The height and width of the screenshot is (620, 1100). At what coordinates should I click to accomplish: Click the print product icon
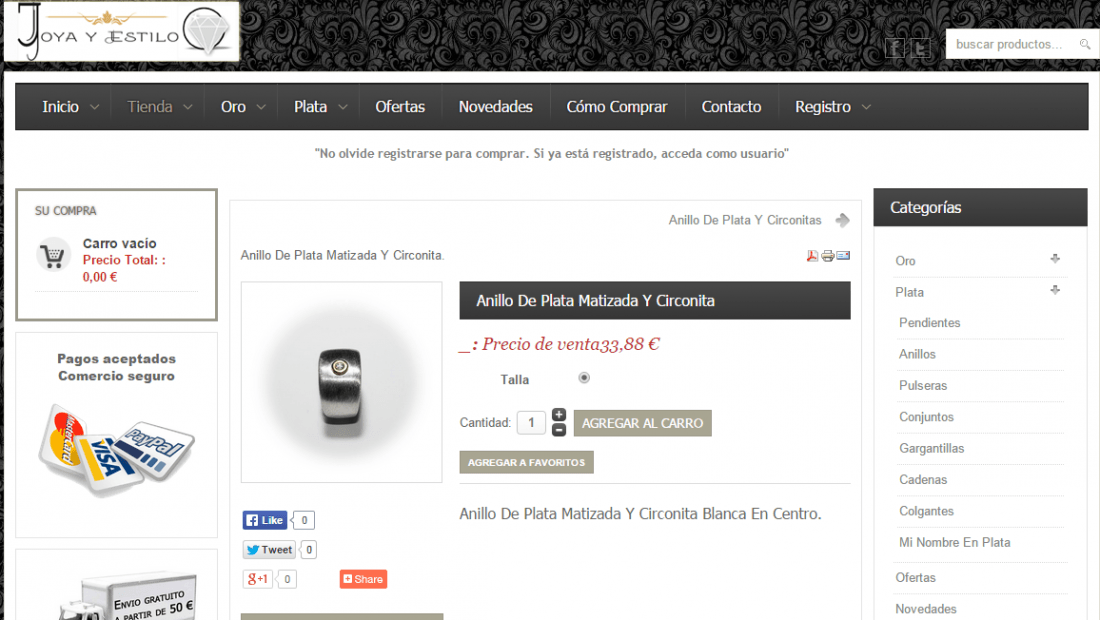tap(828, 255)
